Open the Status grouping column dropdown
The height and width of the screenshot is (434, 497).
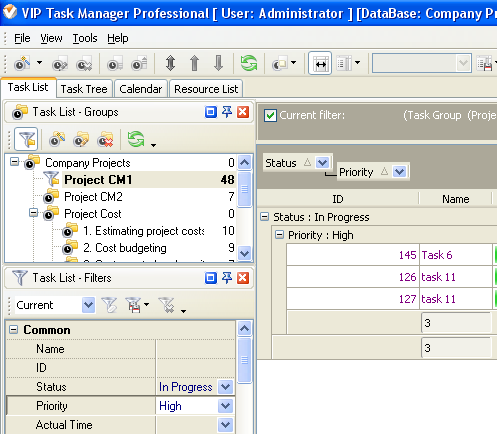pyautogui.click(x=323, y=163)
